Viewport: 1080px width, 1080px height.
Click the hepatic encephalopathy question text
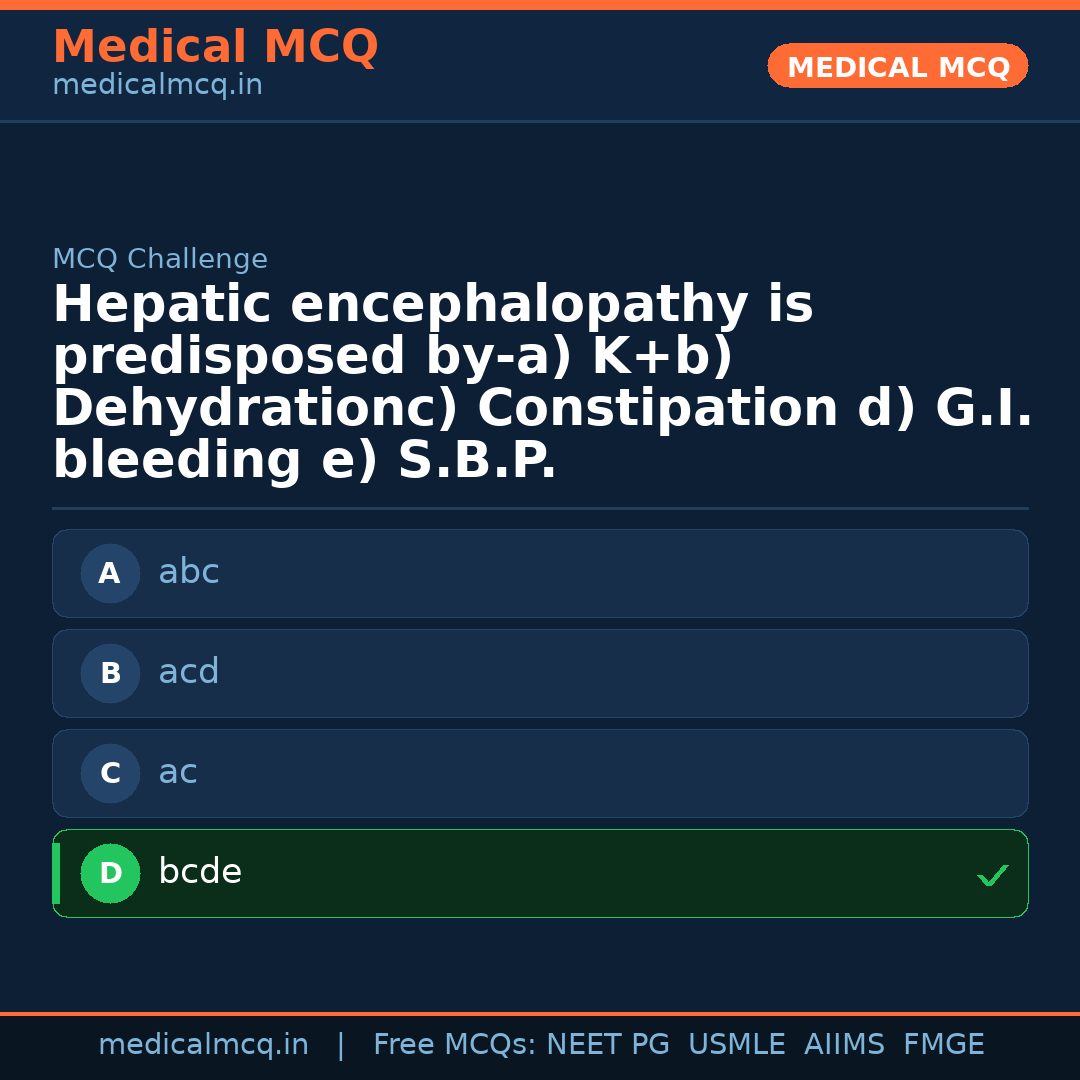540,383
